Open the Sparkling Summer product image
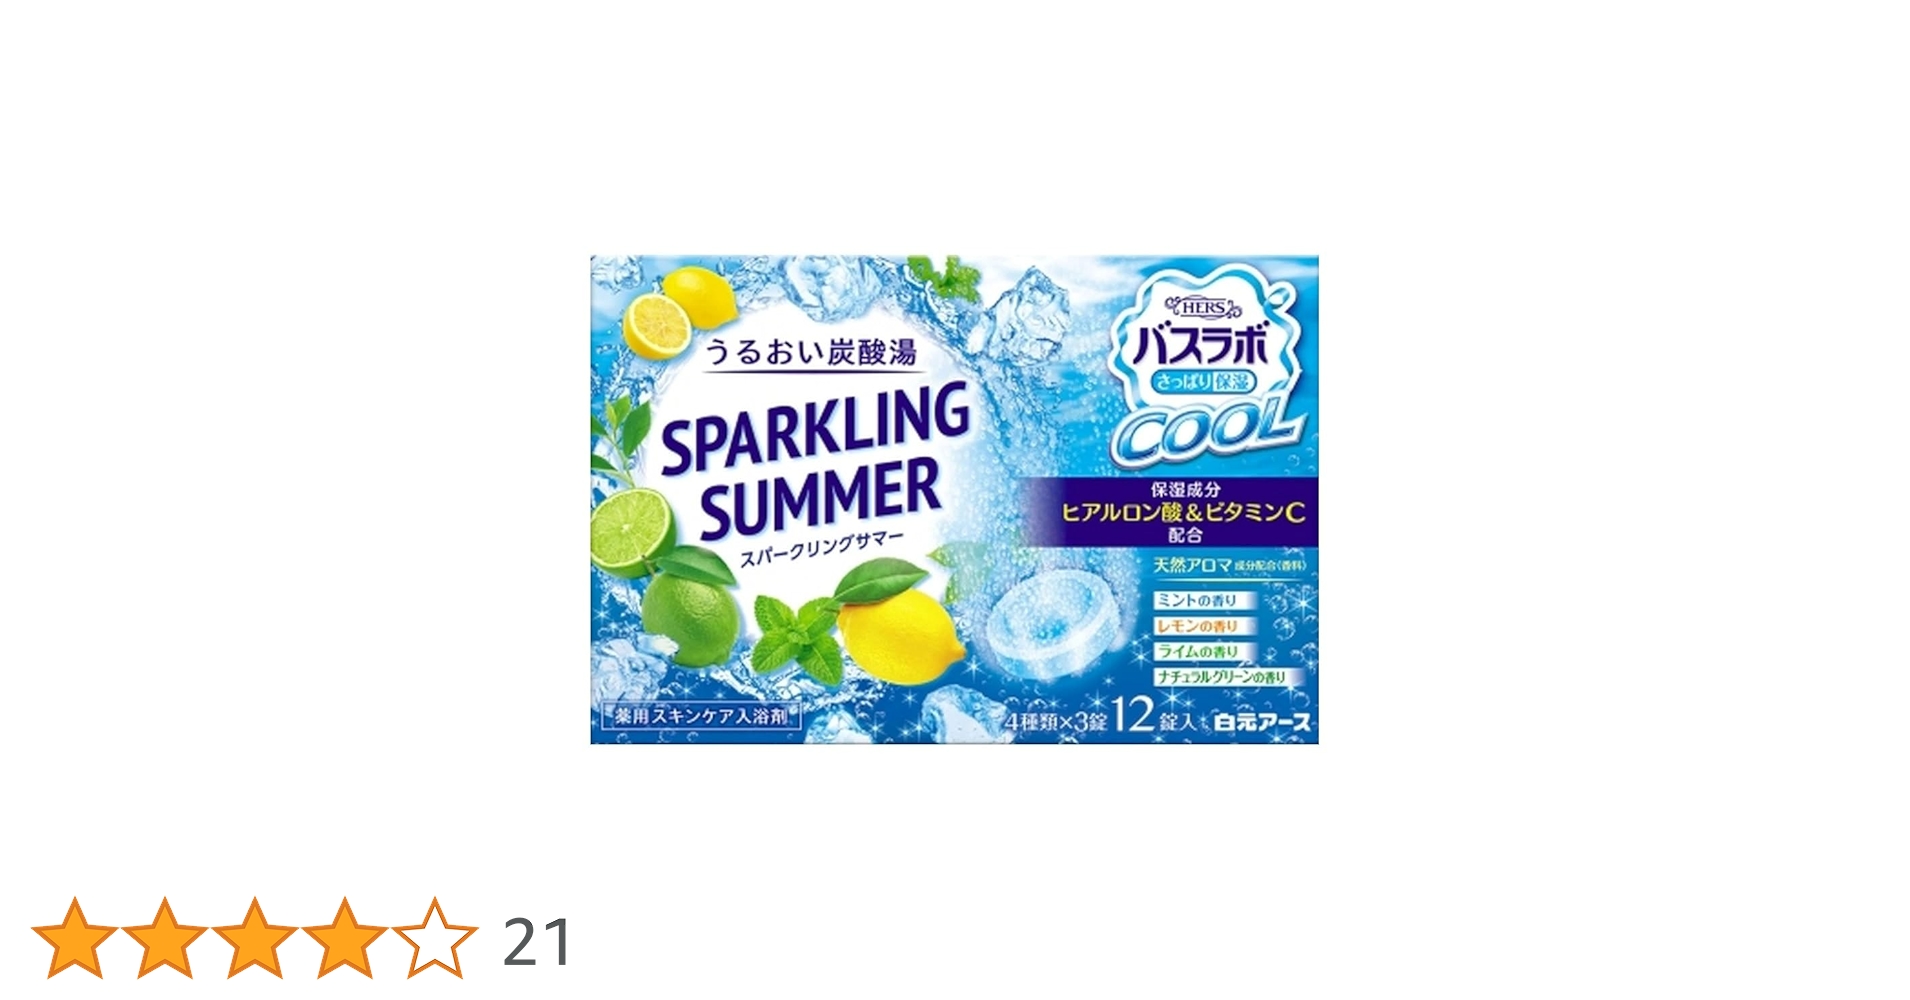Screen dimensions: 1910x1000 954,499
